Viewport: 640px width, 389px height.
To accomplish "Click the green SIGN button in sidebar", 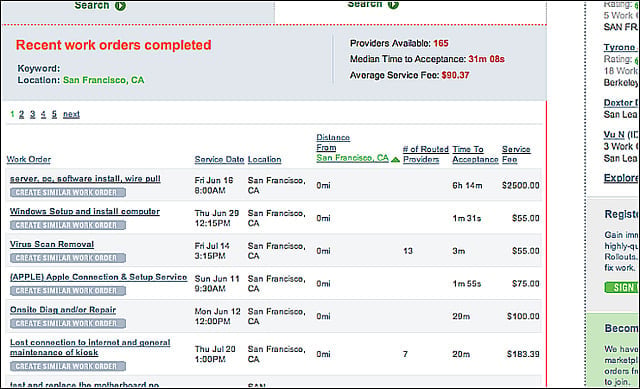I will click(x=621, y=287).
